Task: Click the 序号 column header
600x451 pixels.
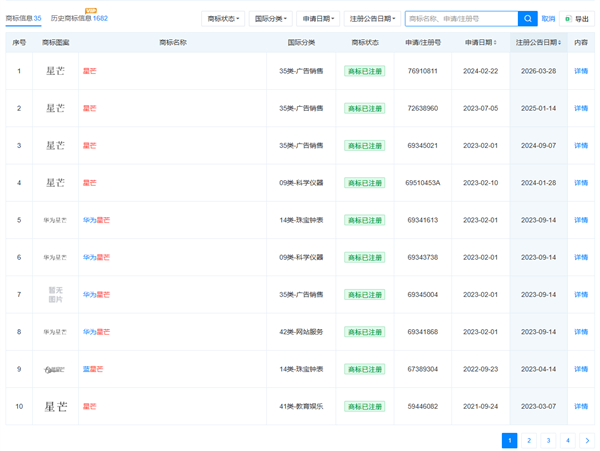Action: [x=19, y=42]
